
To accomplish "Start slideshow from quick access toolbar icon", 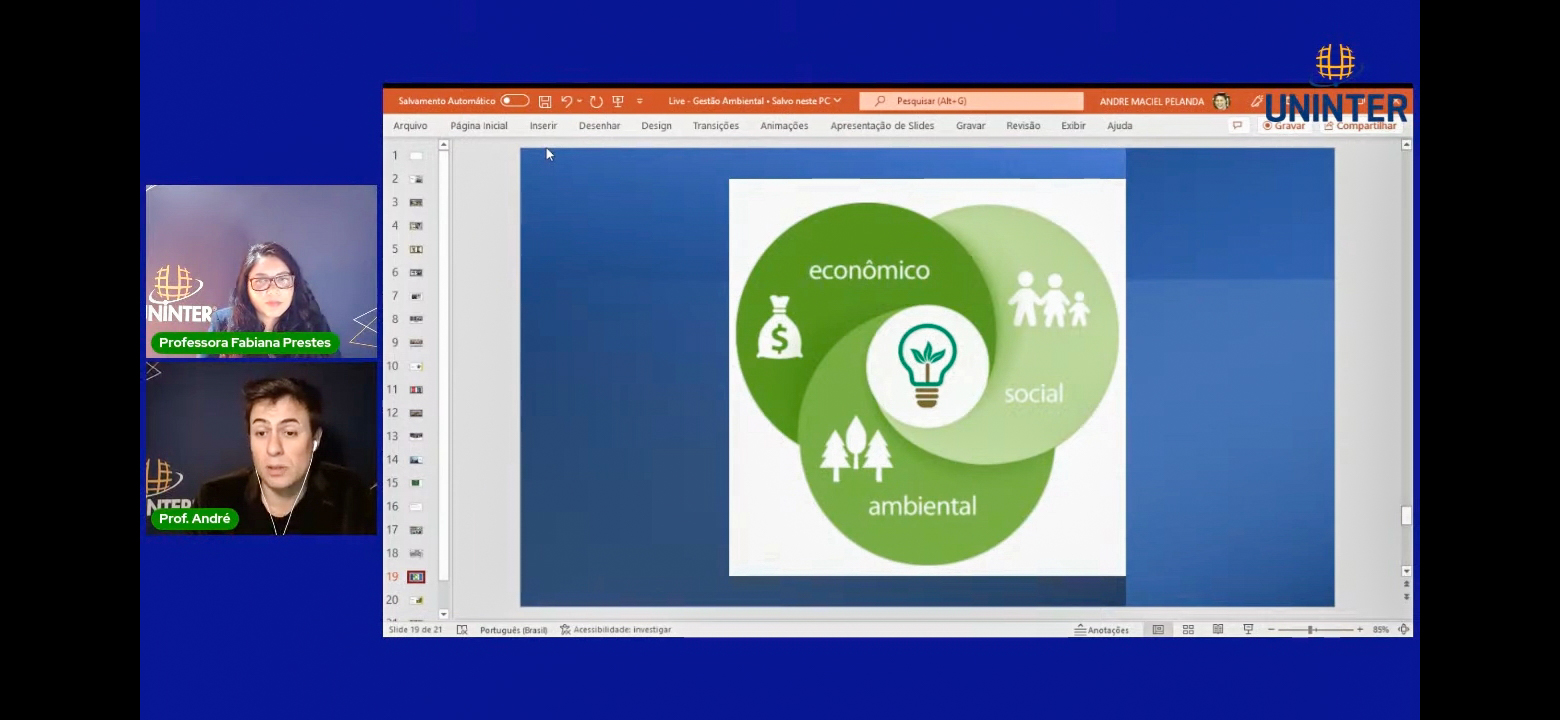I will 618,101.
